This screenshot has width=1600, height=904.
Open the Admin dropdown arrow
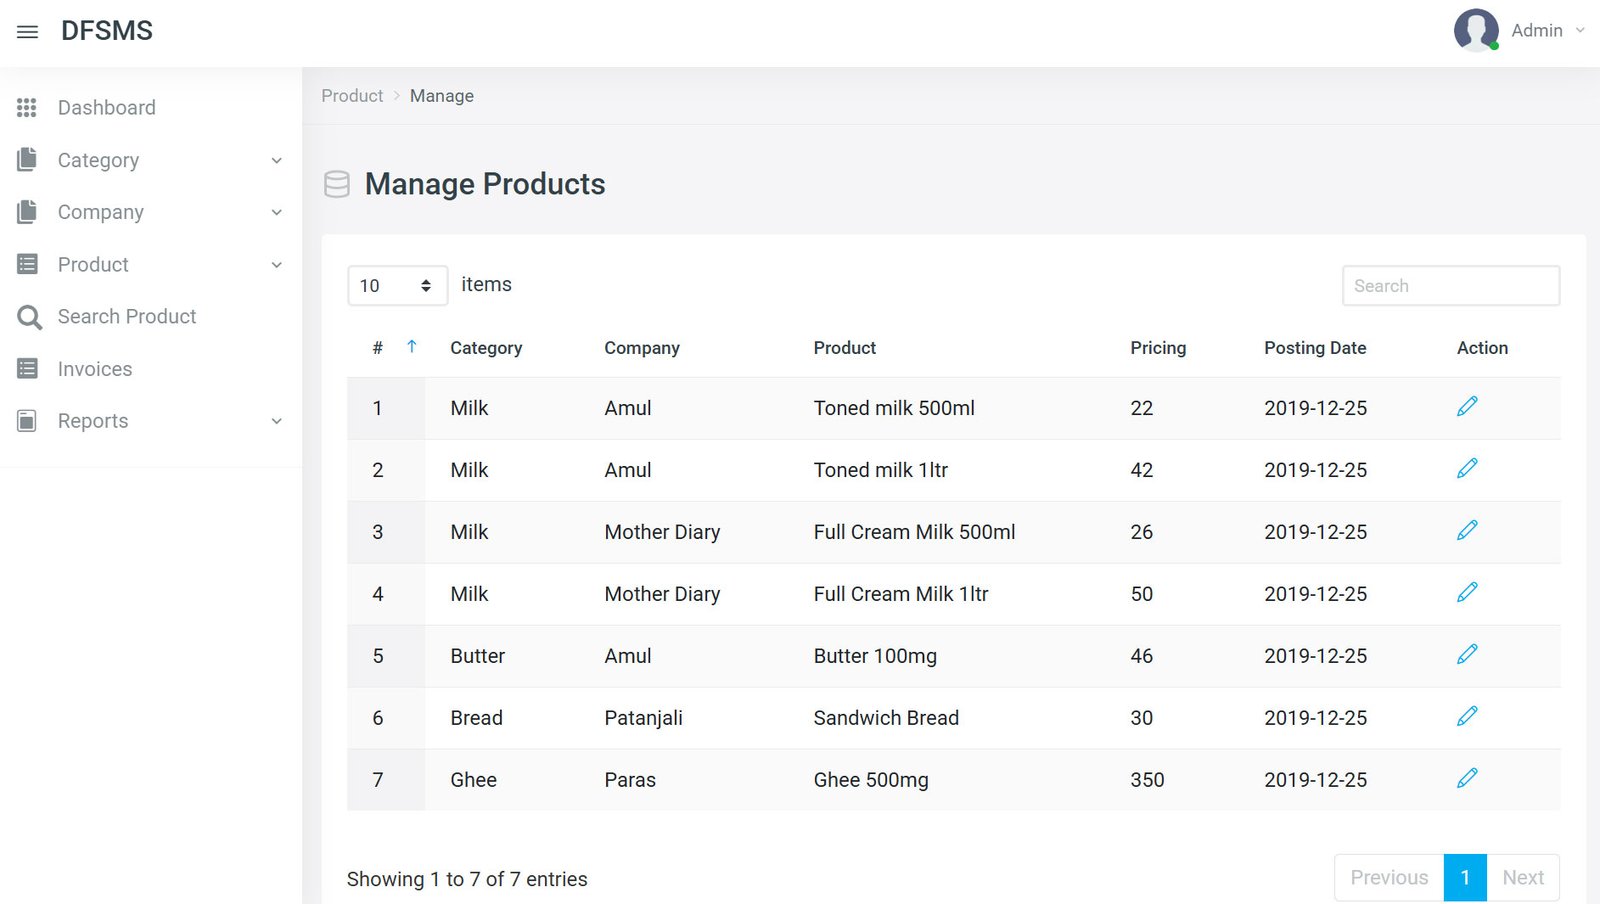pyautogui.click(x=1580, y=30)
